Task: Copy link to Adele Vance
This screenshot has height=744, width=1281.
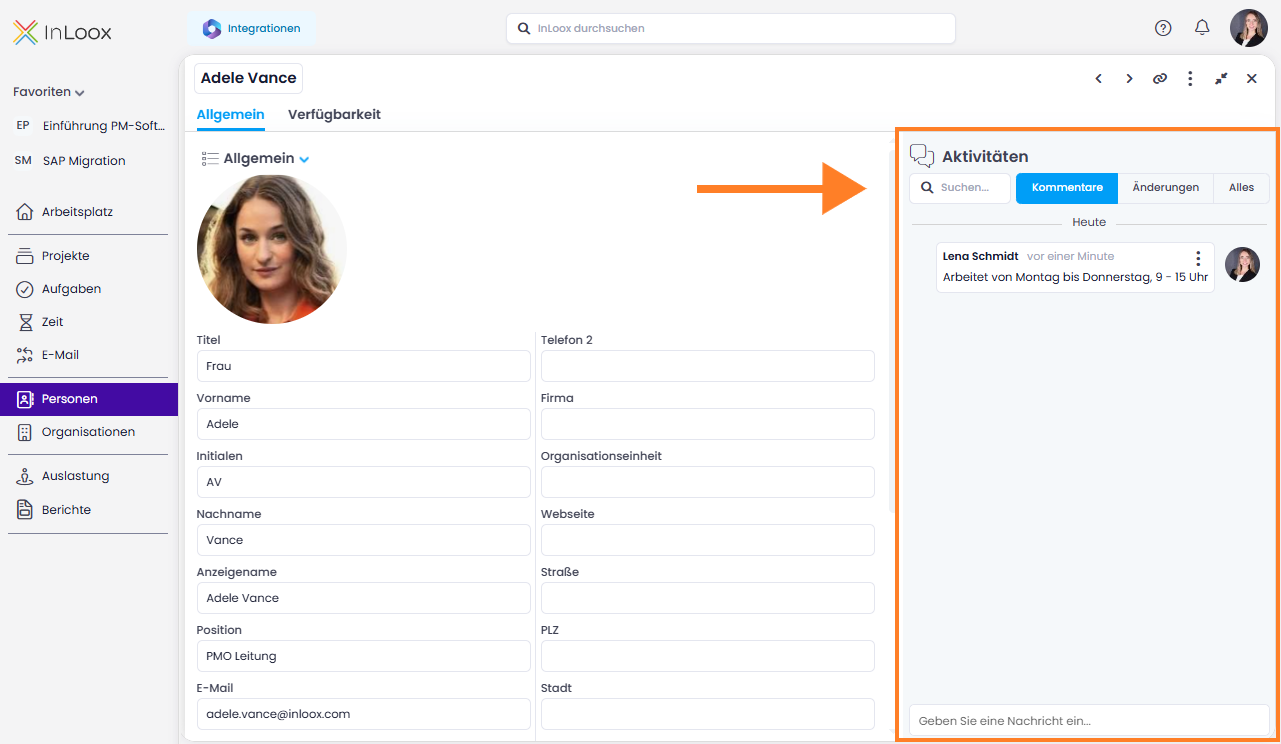Action: (x=1160, y=78)
